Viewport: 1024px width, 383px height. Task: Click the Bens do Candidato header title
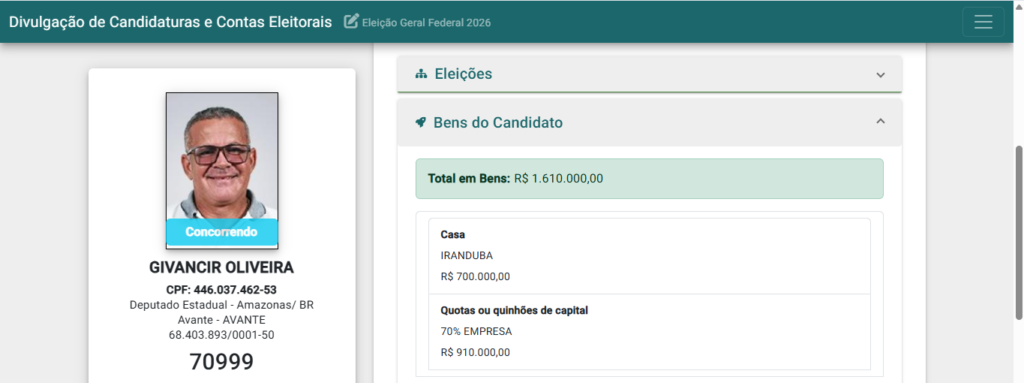[498, 122]
